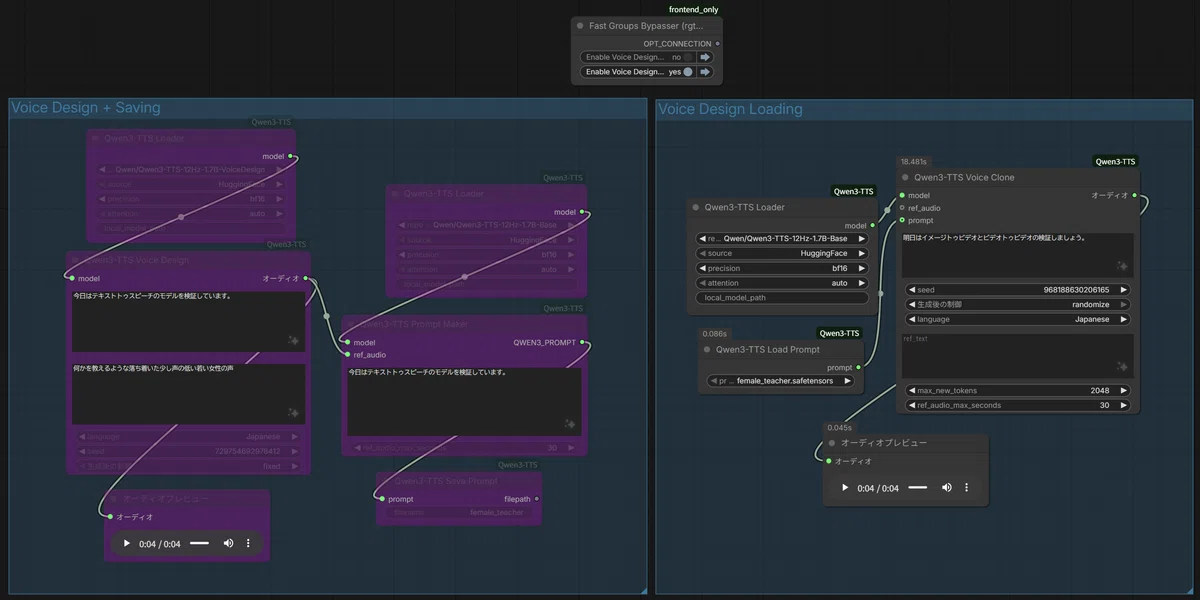
Task: Click audio progress bar in Voice Design Loading preview
Action: pos(917,488)
